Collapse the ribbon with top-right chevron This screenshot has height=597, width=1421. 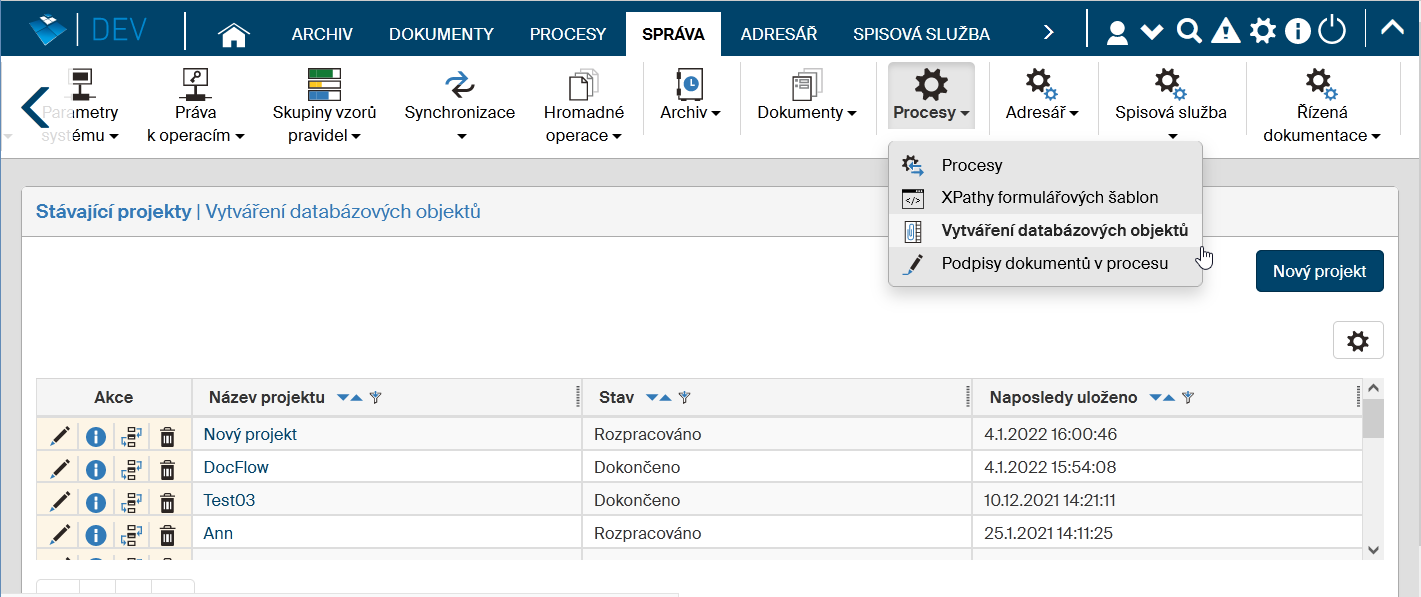pos(1391,28)
